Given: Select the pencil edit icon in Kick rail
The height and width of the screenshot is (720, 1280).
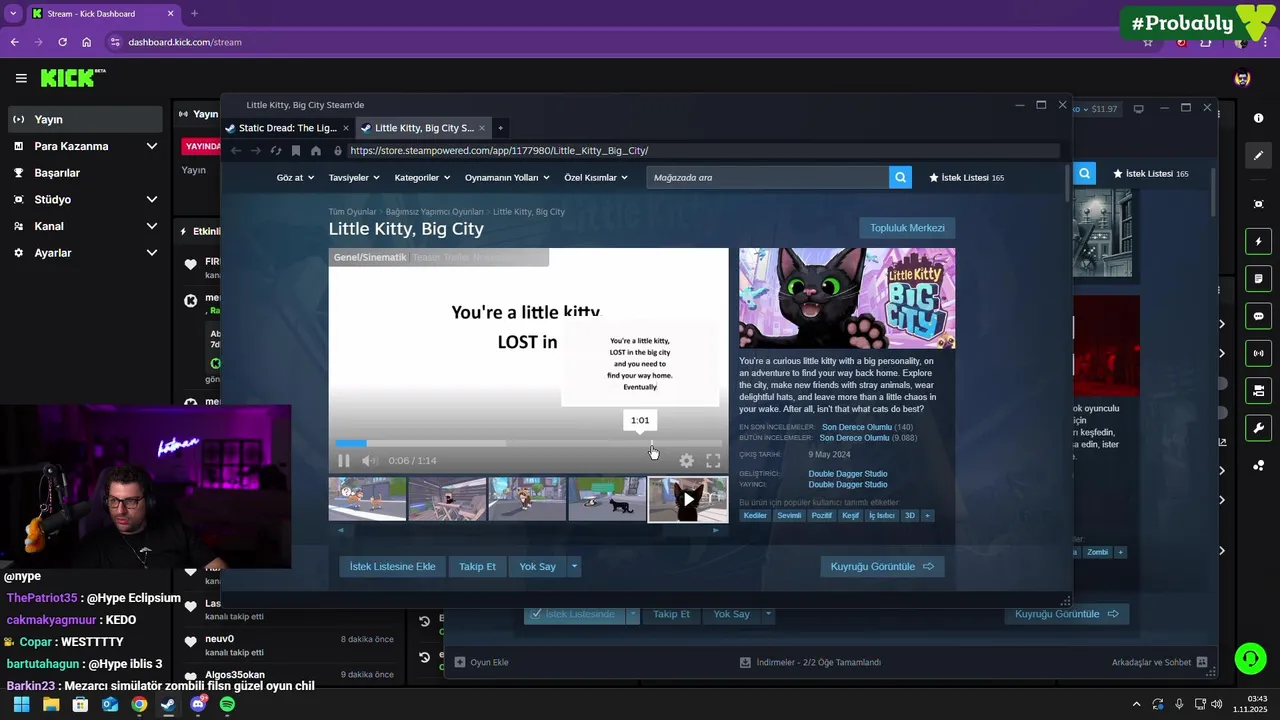Looking at the screenshot, I should pos(1258,156).
